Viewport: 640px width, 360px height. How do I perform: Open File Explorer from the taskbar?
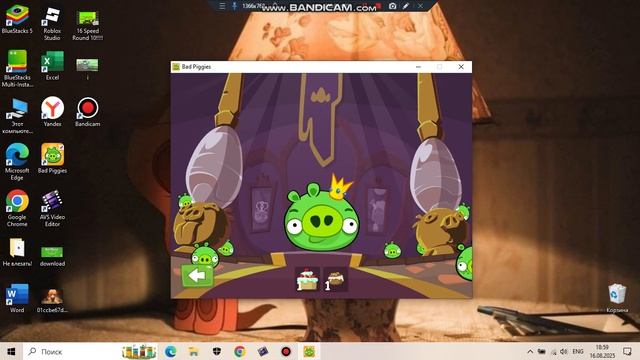193,351
